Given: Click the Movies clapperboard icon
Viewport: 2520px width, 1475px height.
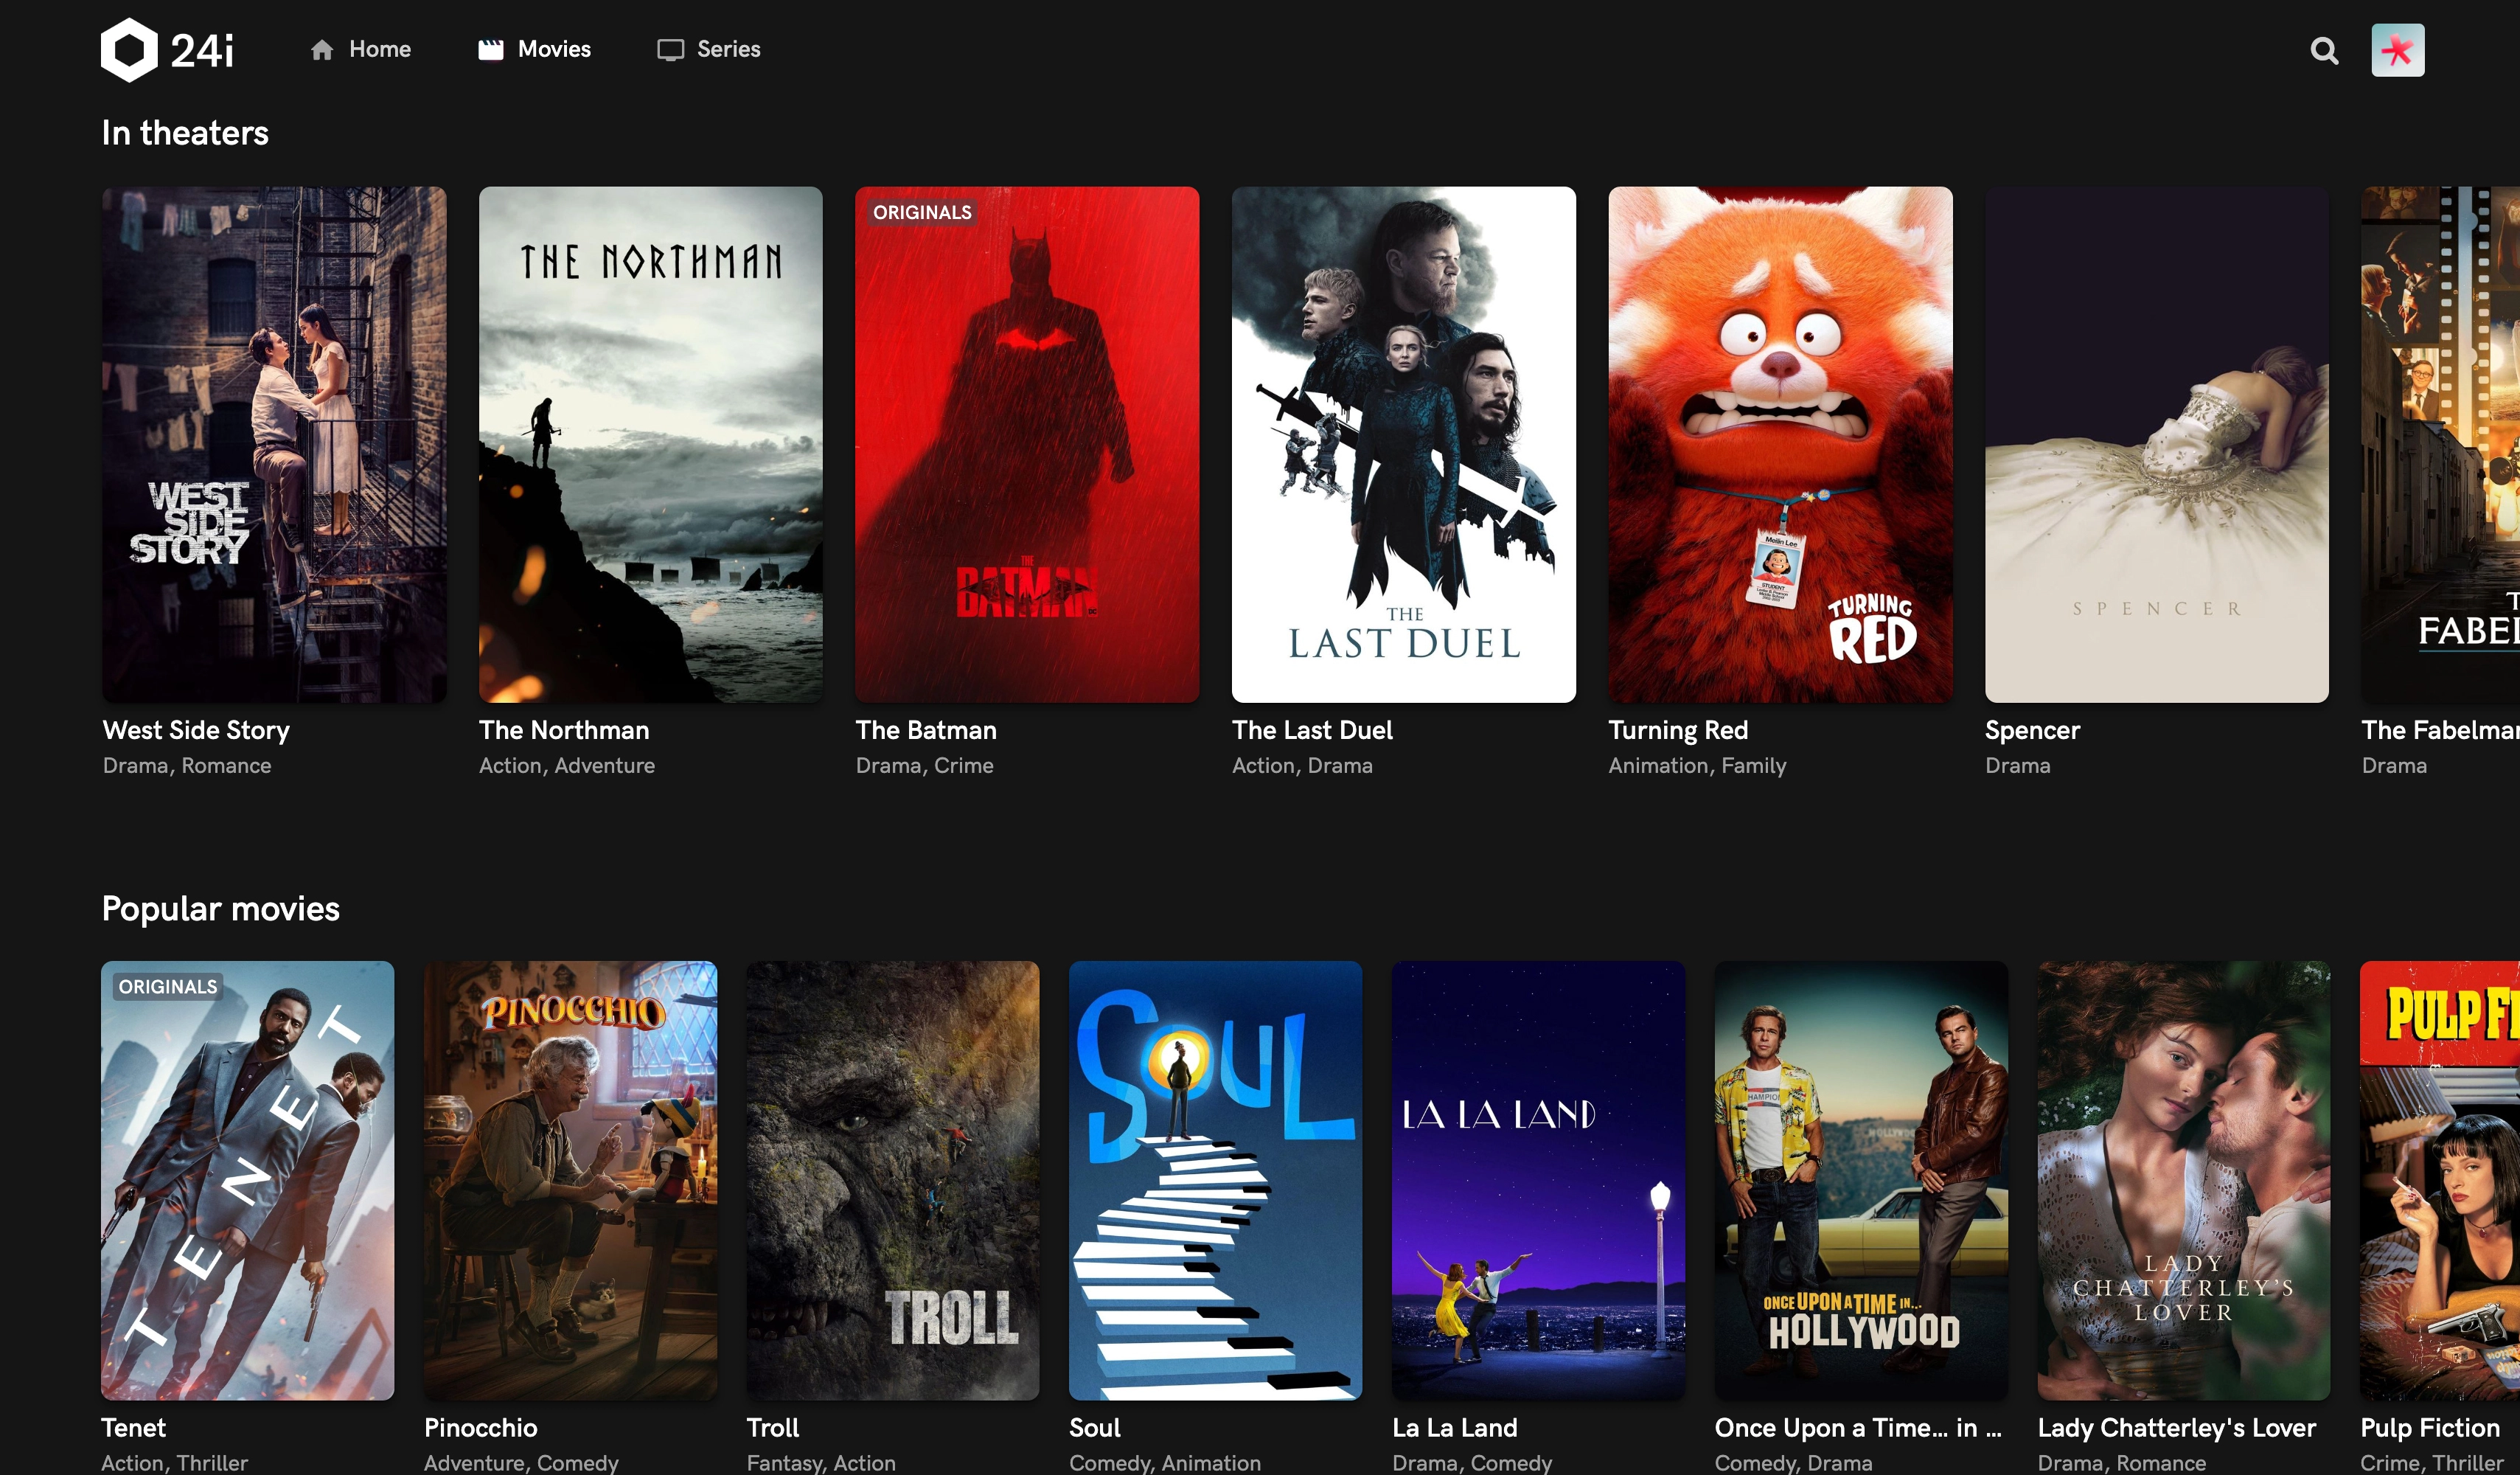Looking at the screenshot, I should tap(490, 50).
